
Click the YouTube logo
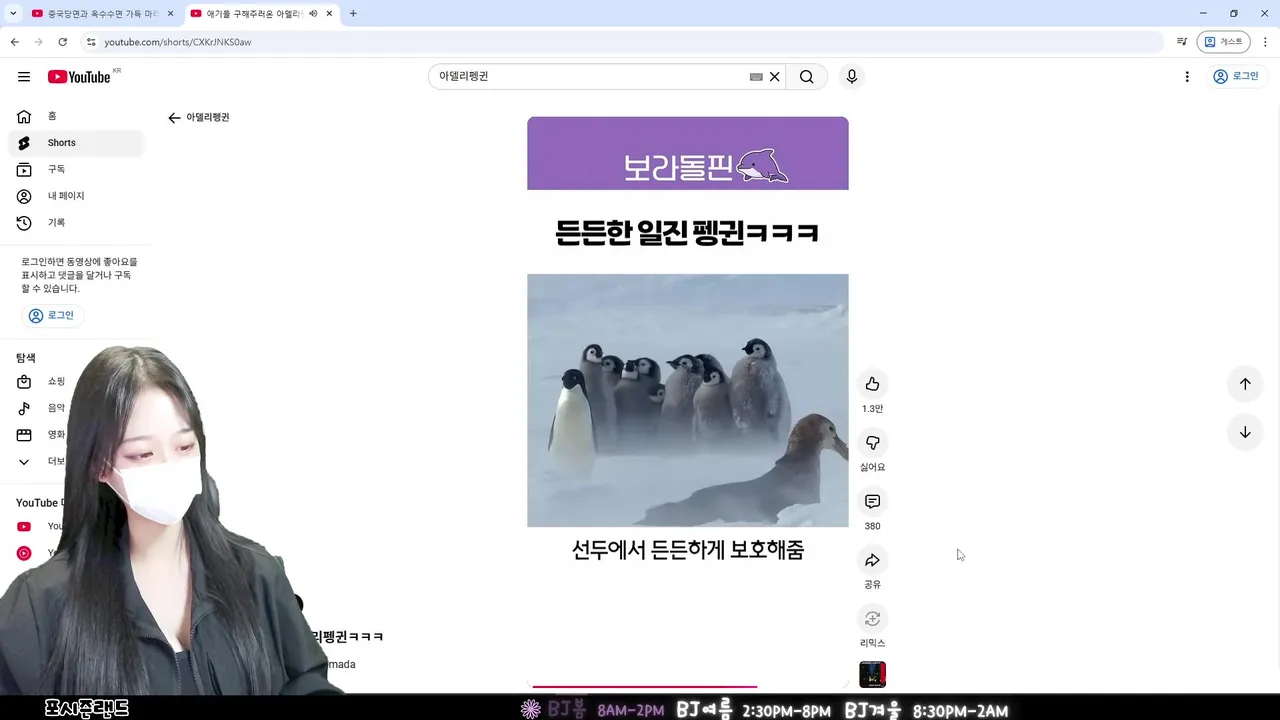[x=79, y=77]
